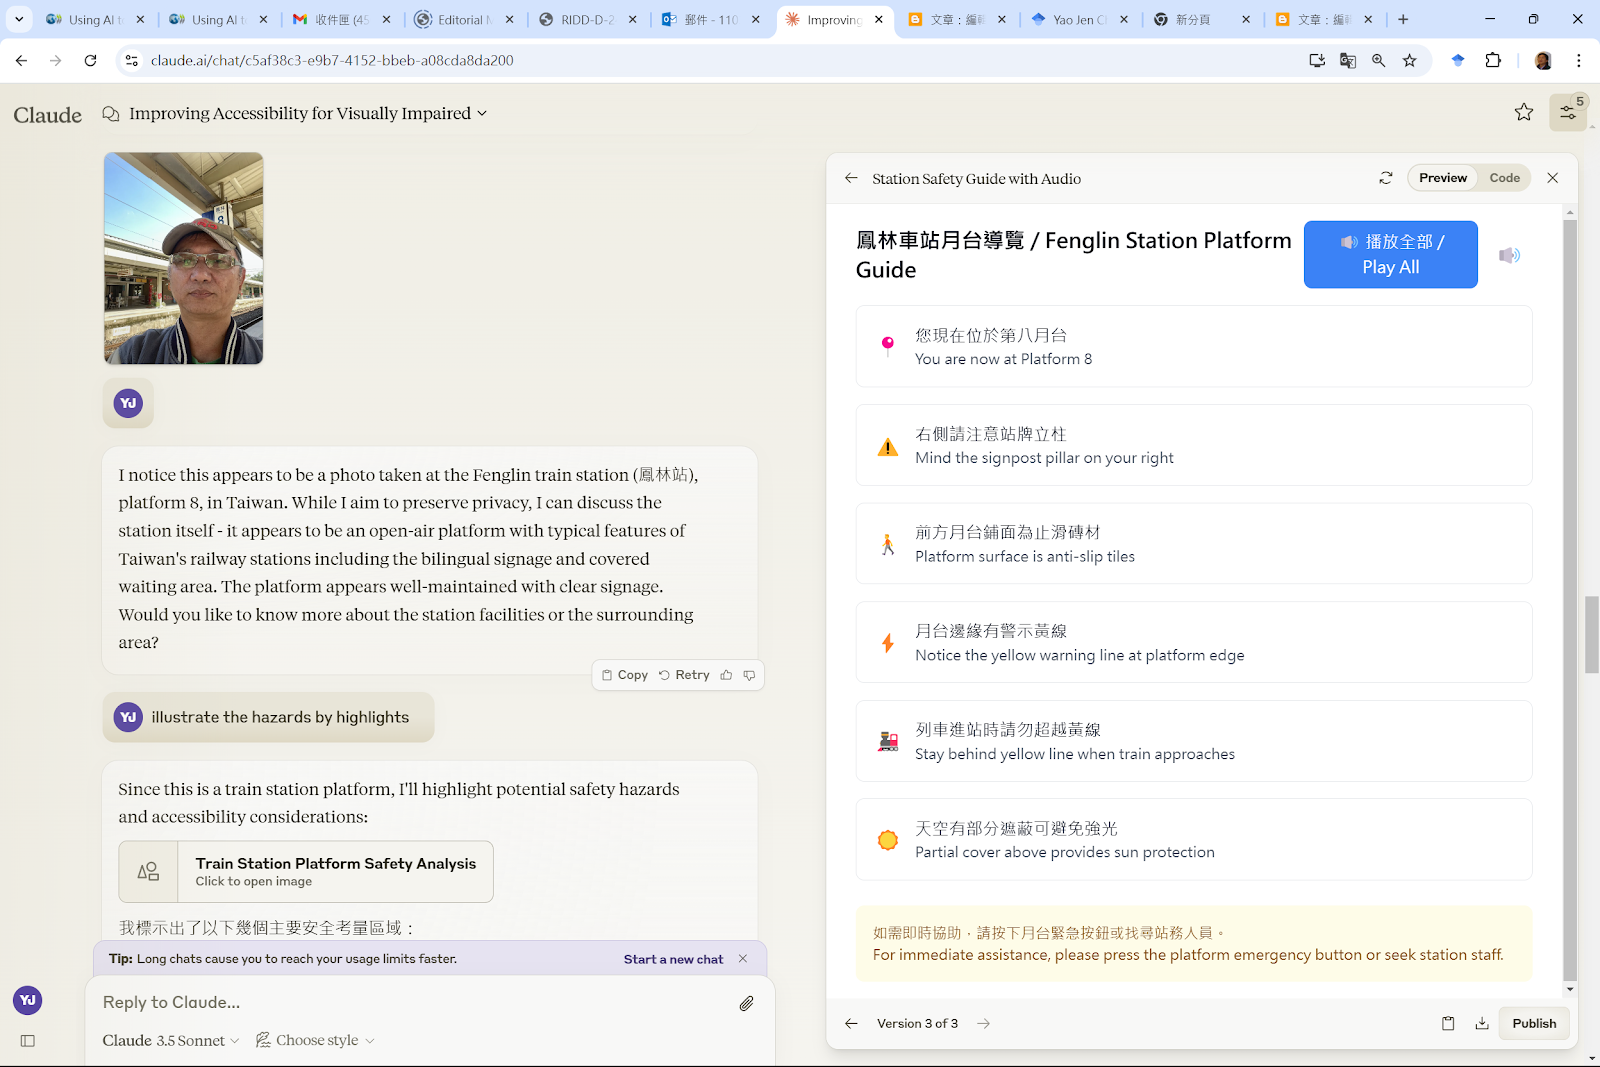
Task: Click the walking person icon for anti-slip tiles
Action: point(888,544)
